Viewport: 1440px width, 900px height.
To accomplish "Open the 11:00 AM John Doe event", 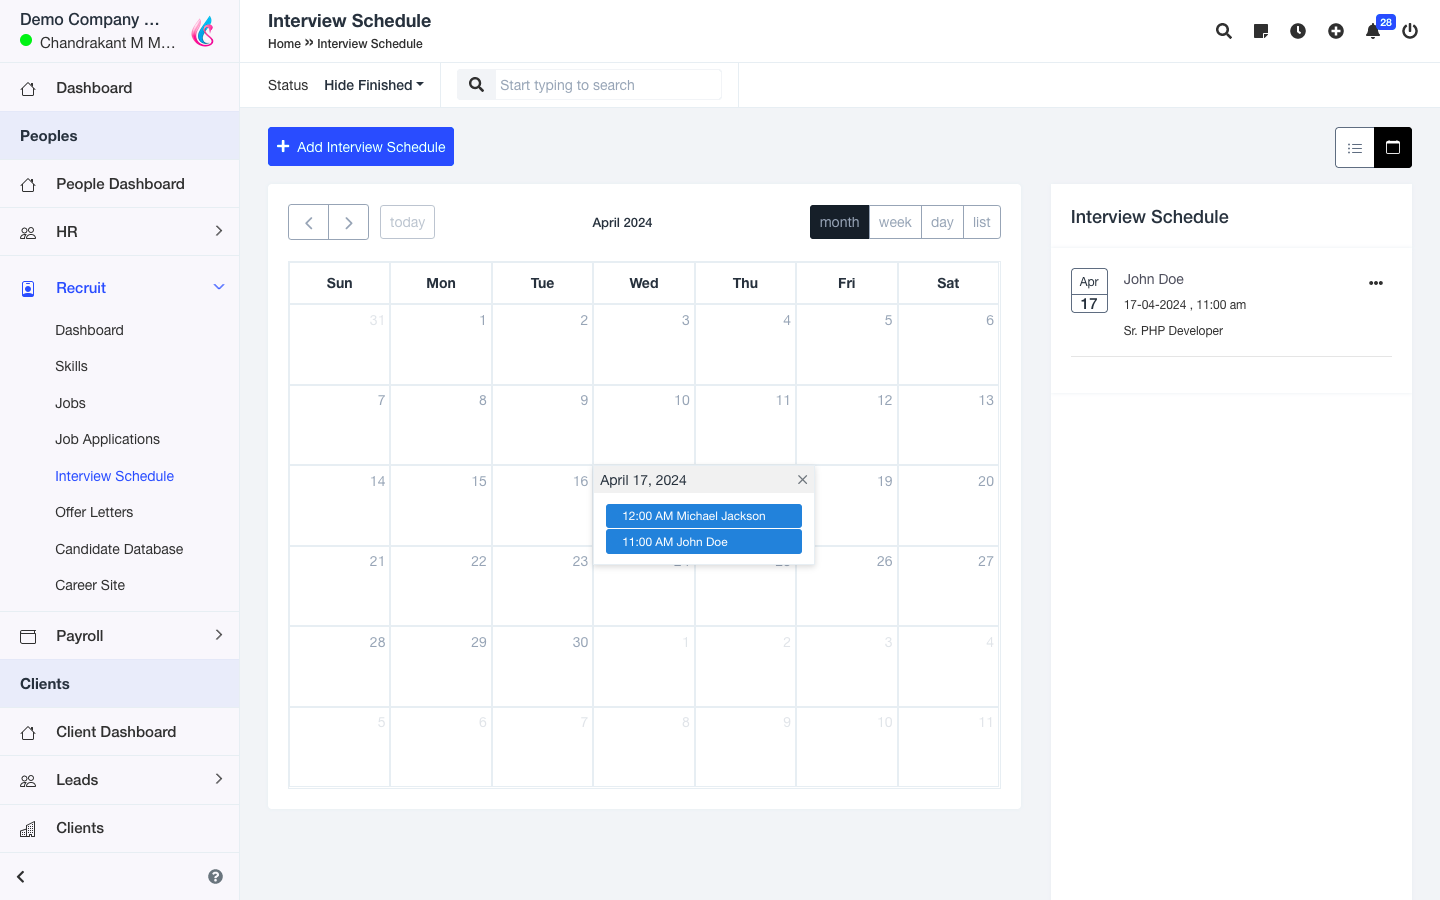I will coord(703,542).
